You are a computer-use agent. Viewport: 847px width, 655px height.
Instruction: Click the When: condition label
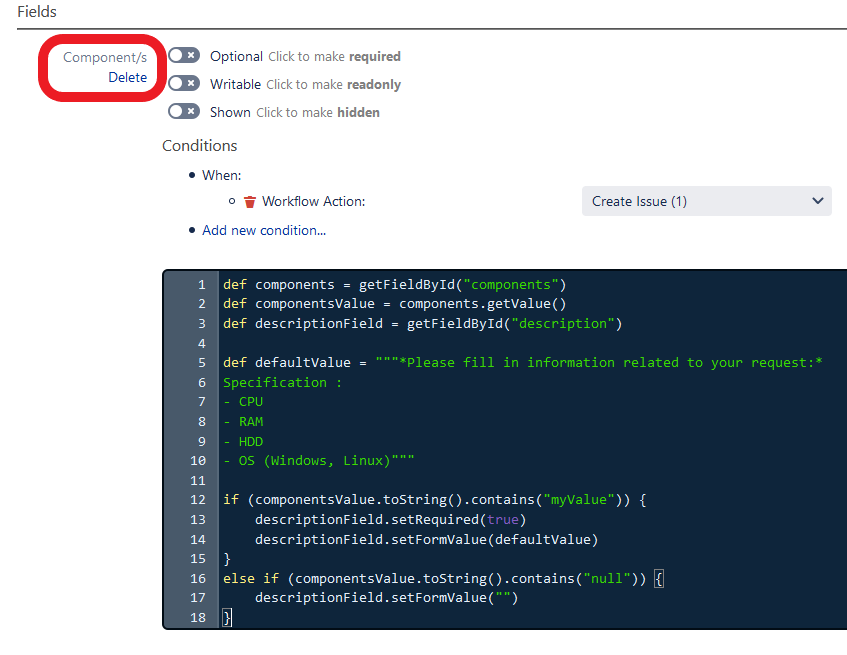pyautogui.click(x=221, y=175)
